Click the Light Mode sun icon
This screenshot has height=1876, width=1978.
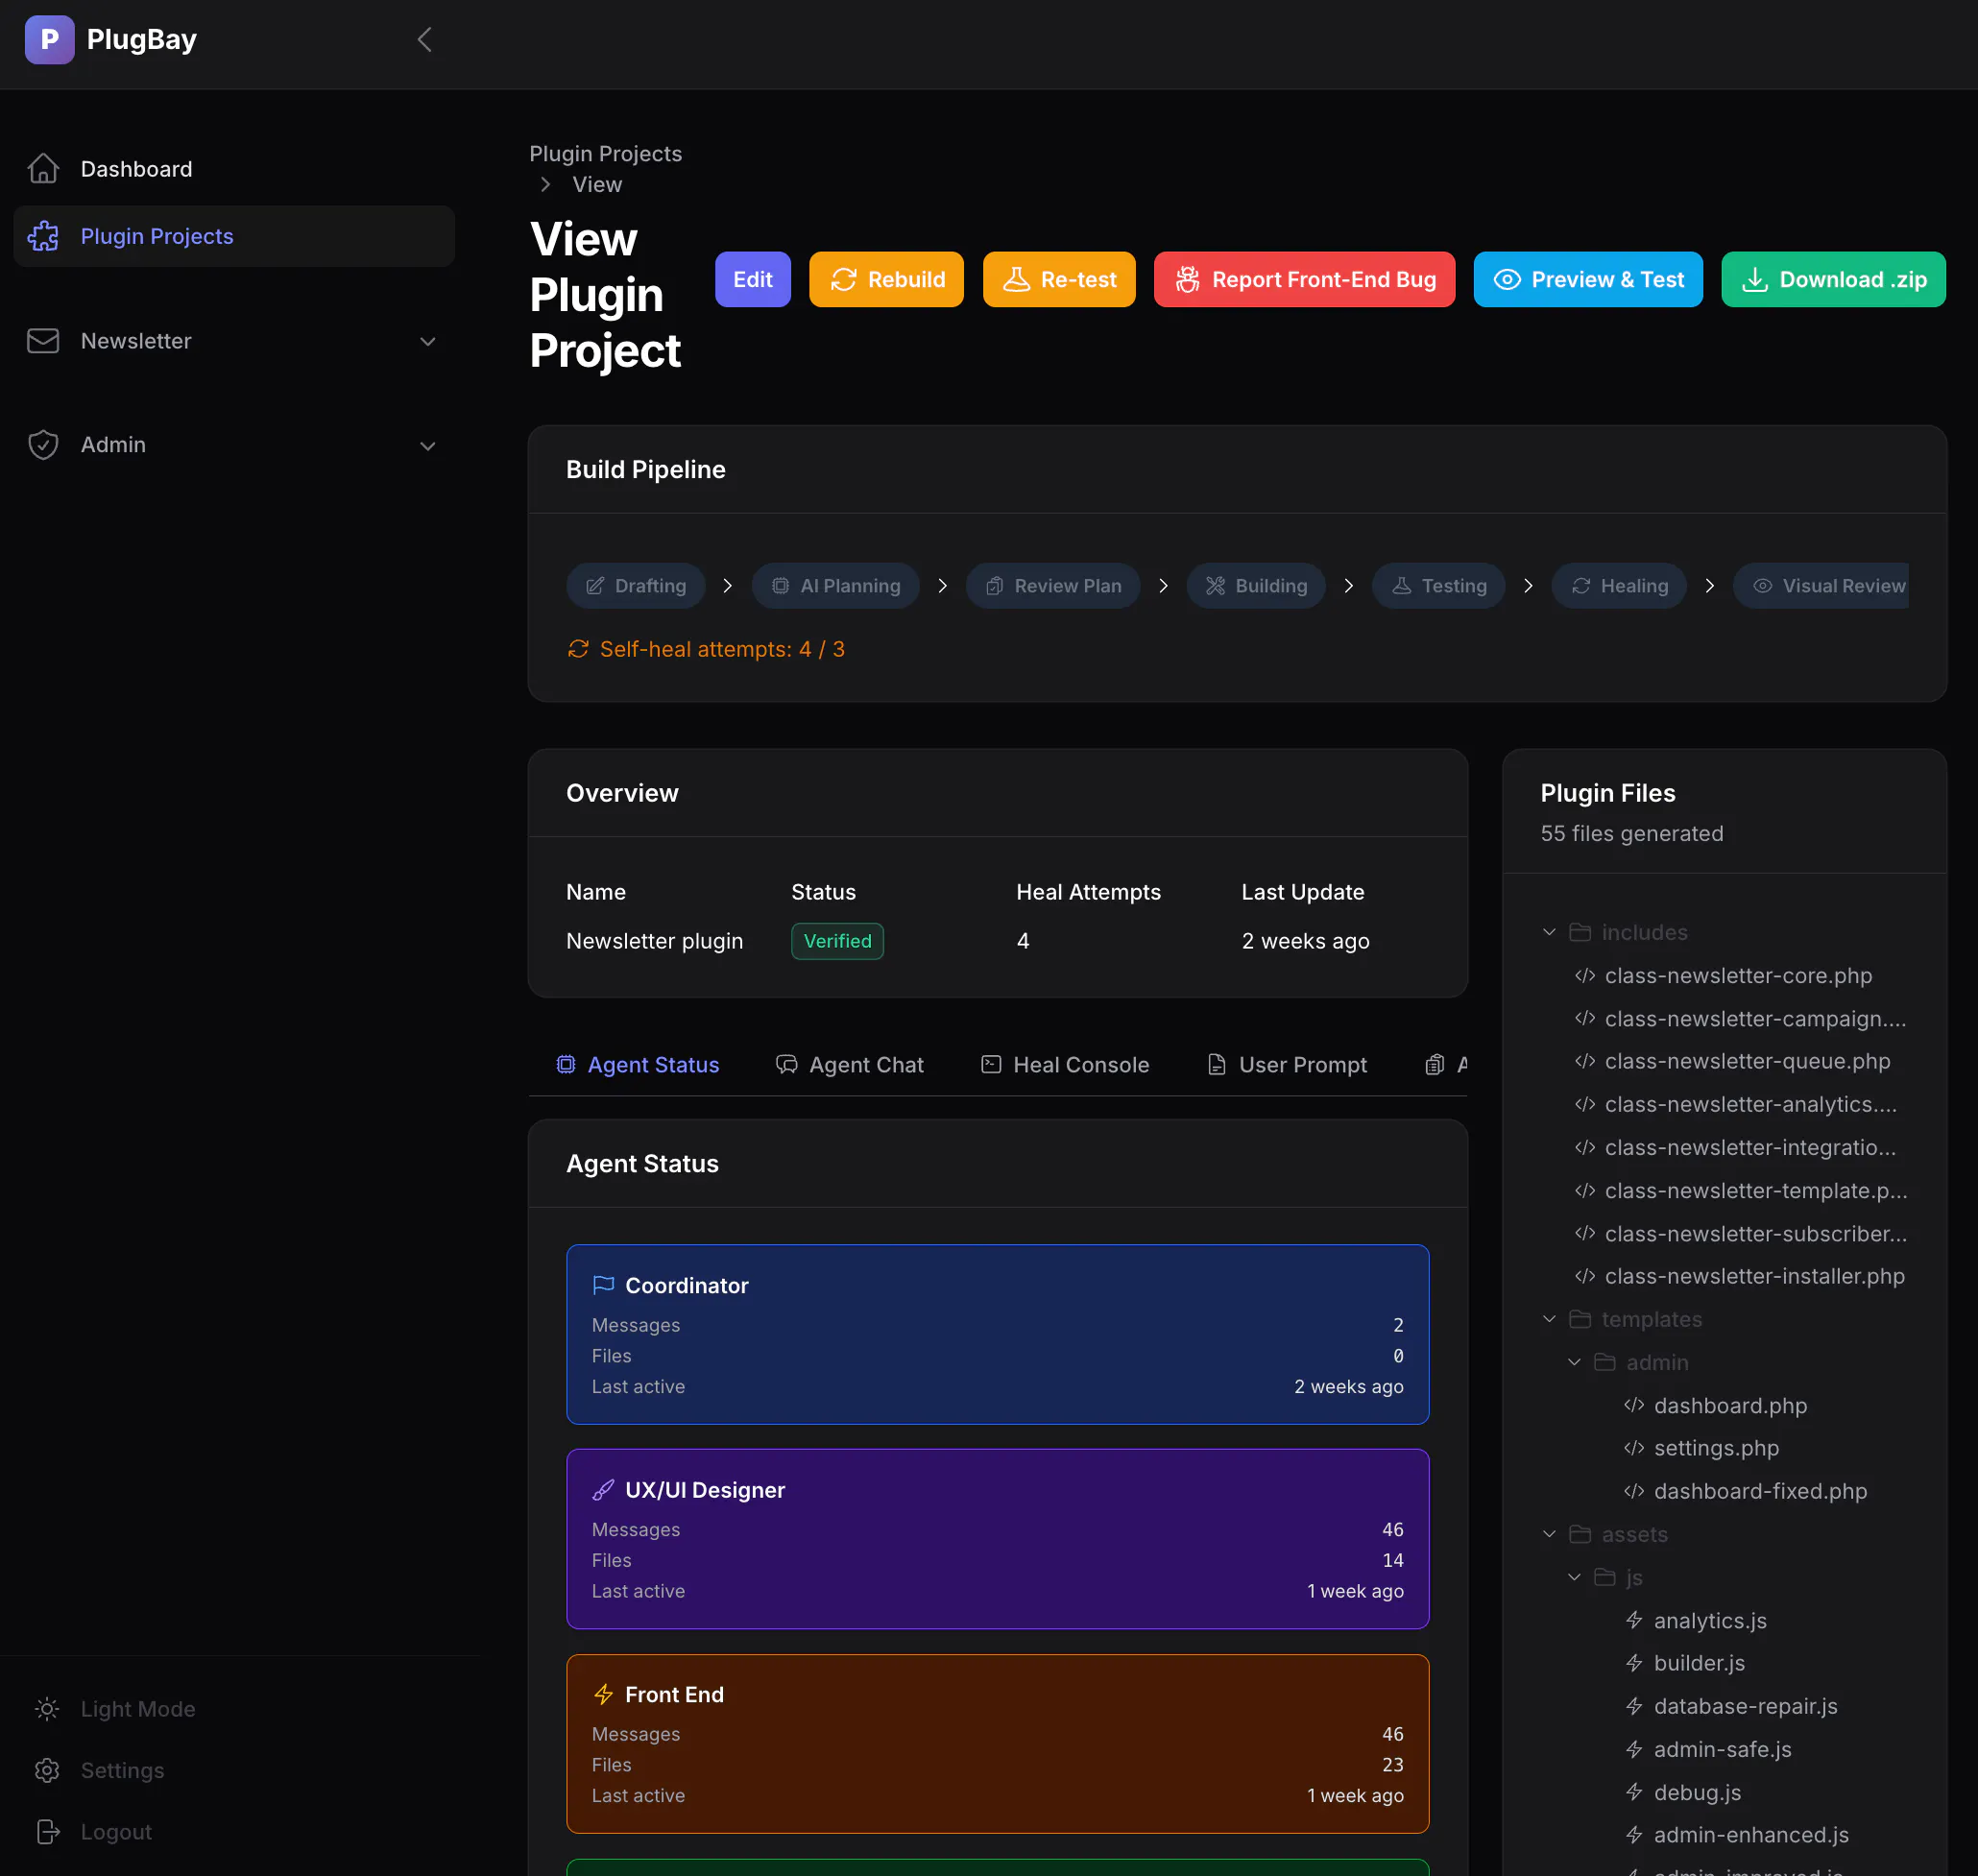tap(47, 1709)
